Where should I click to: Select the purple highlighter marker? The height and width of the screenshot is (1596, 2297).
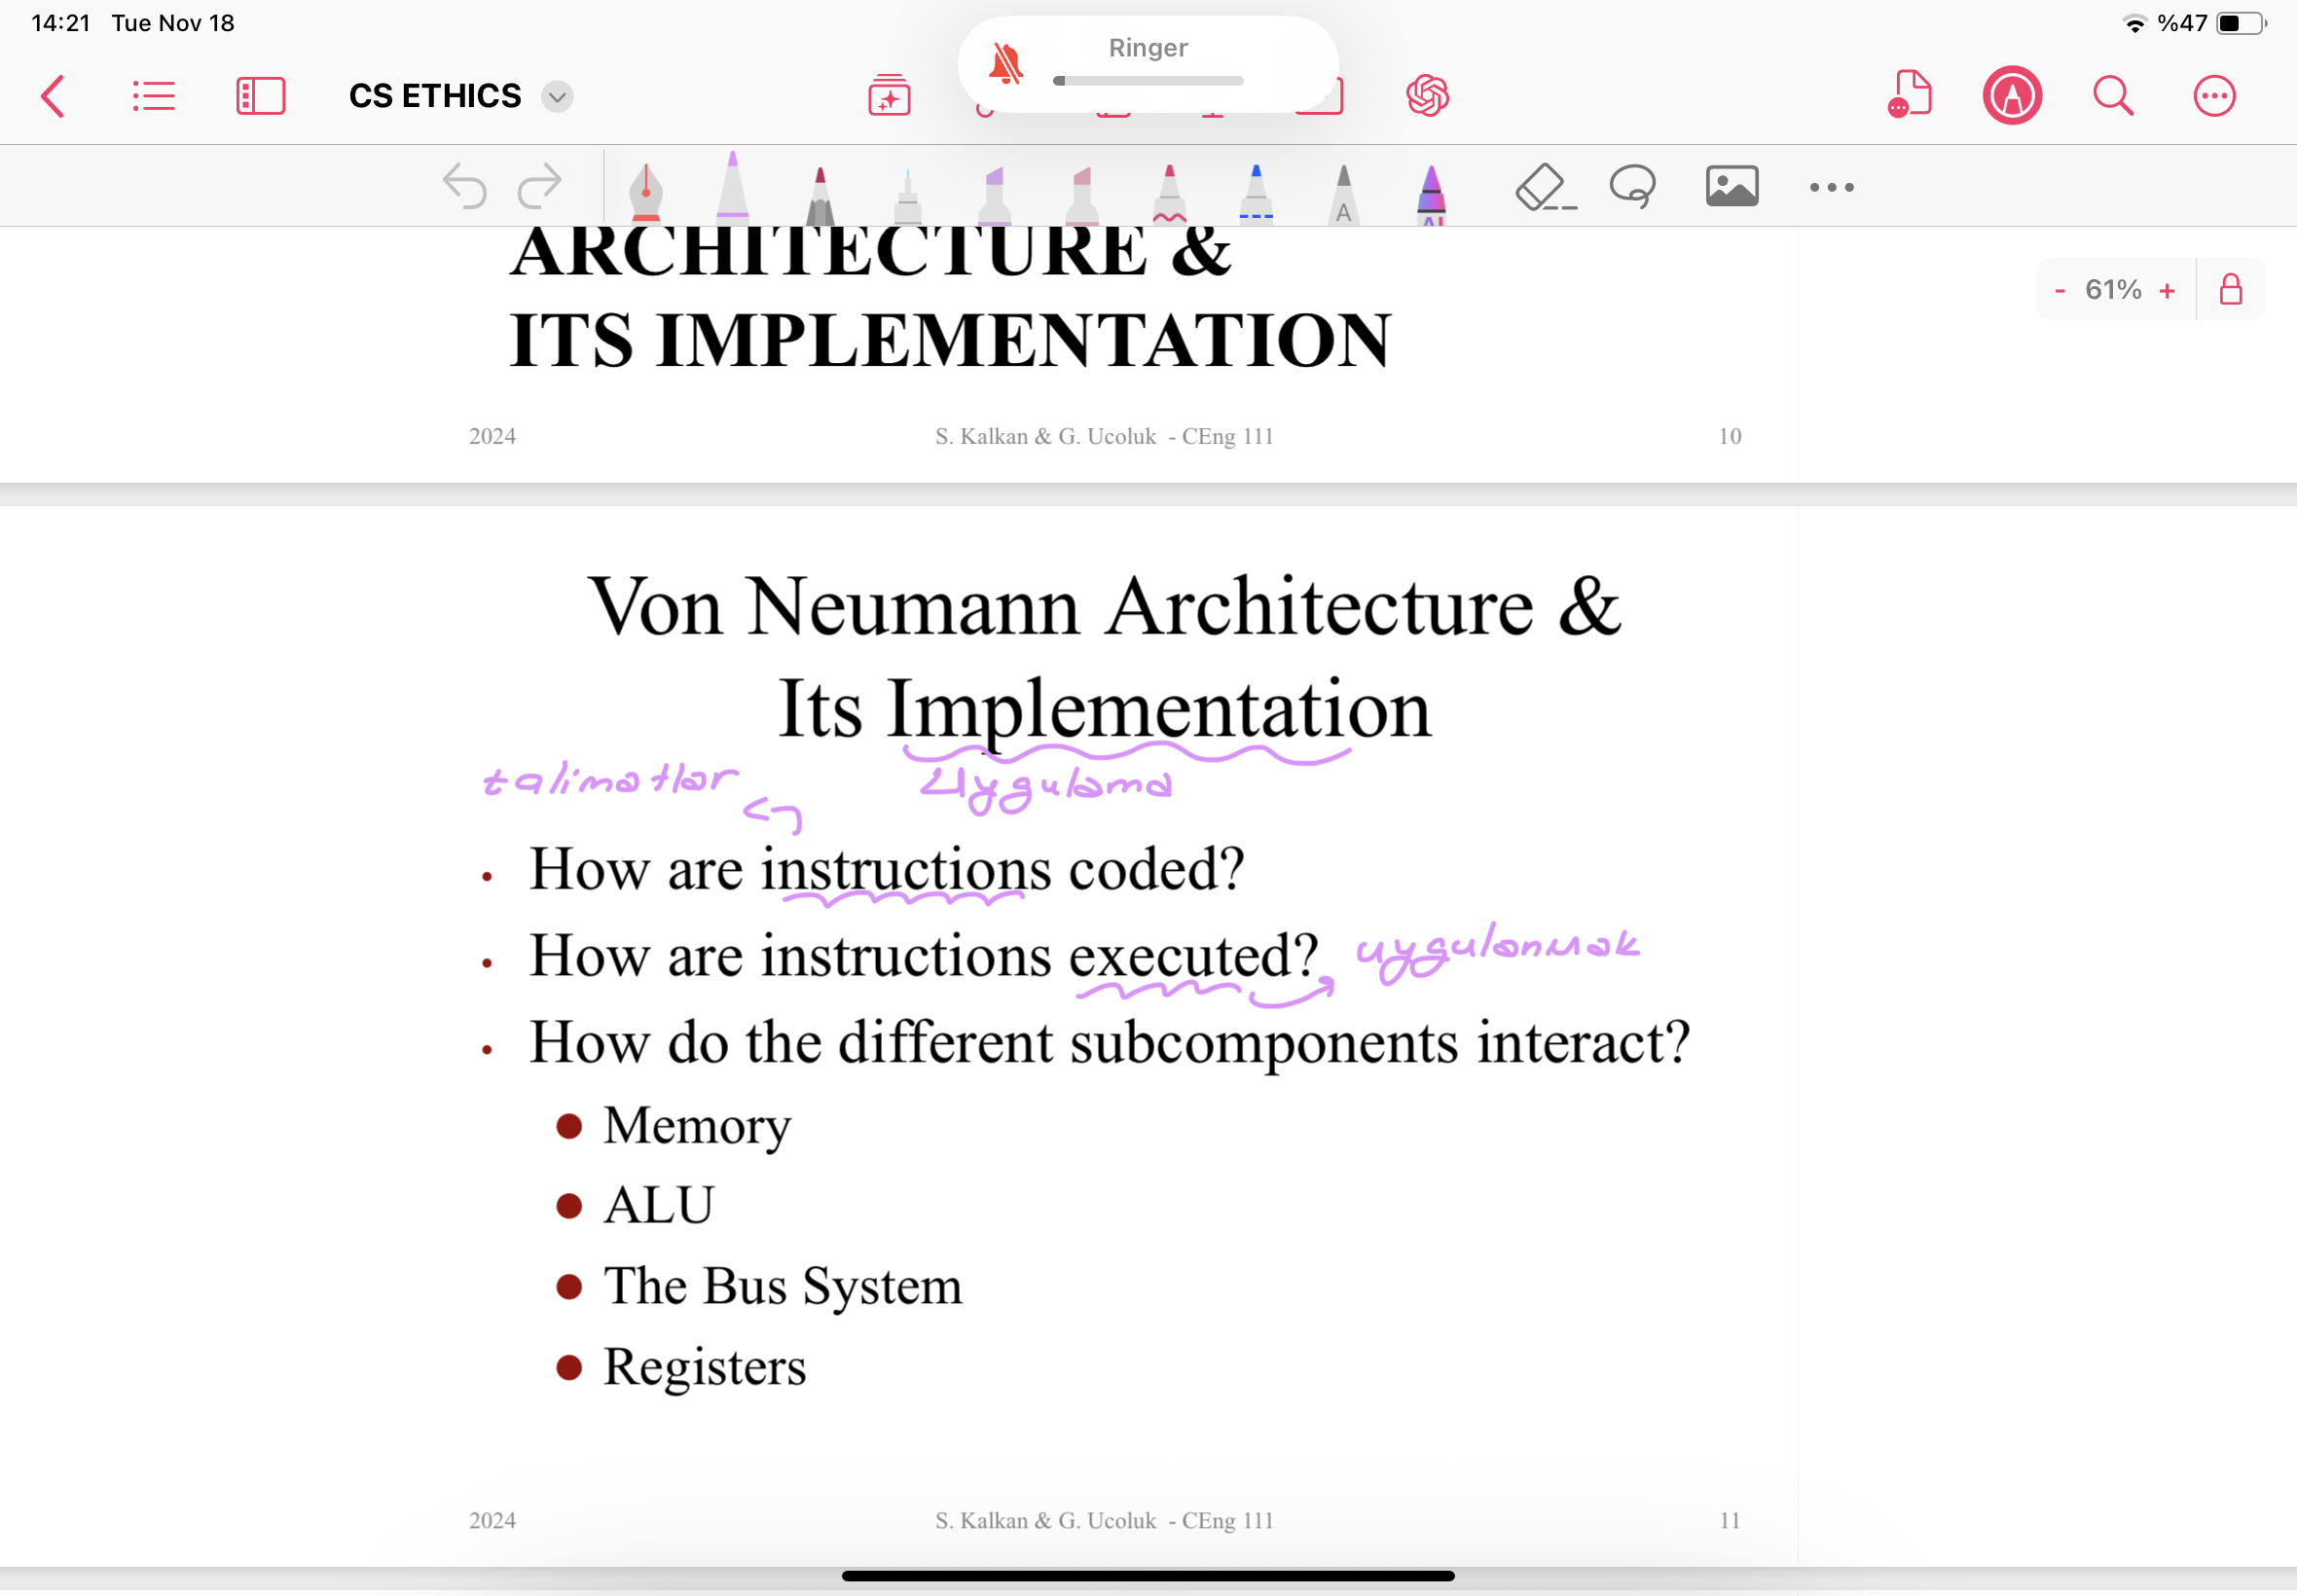point(994,194)
